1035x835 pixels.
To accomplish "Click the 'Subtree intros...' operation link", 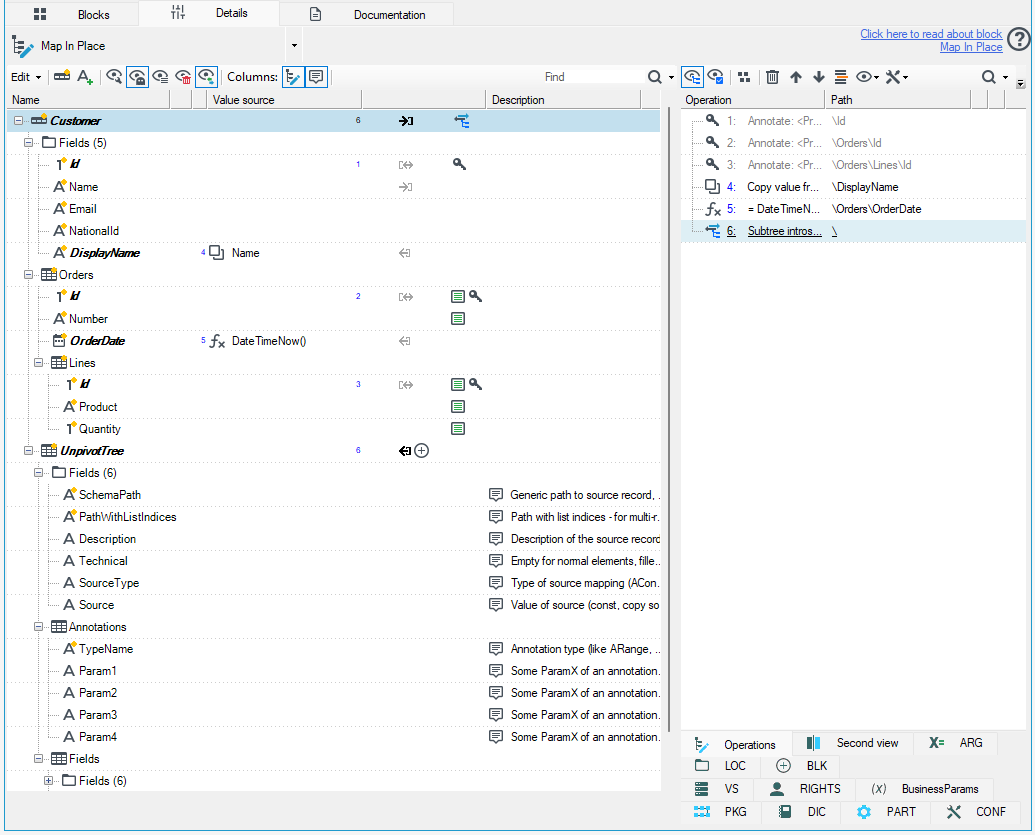I will point(784,231).
